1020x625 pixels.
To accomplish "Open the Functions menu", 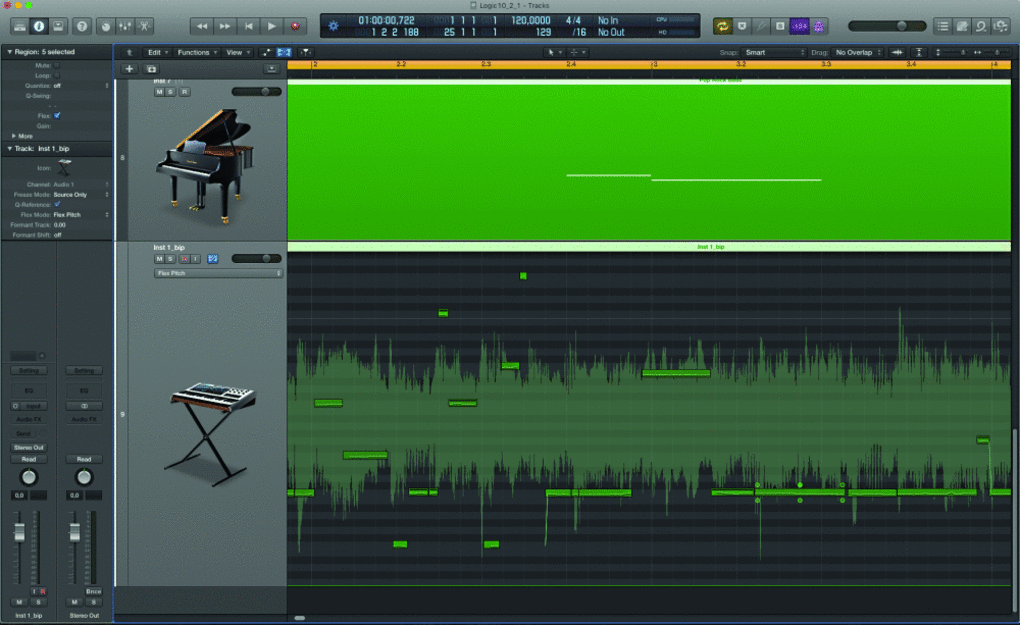I will click(x=197, y=53).
